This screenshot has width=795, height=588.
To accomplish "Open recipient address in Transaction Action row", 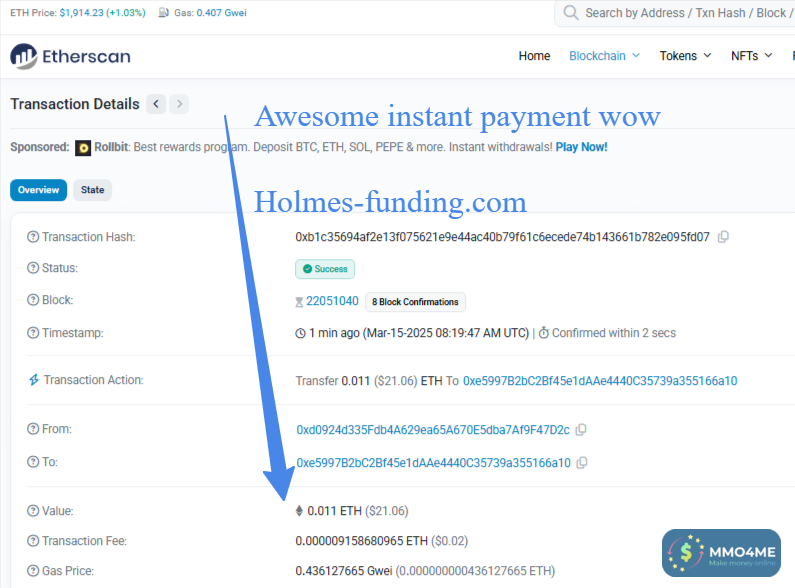I will (x=600, y=381).
